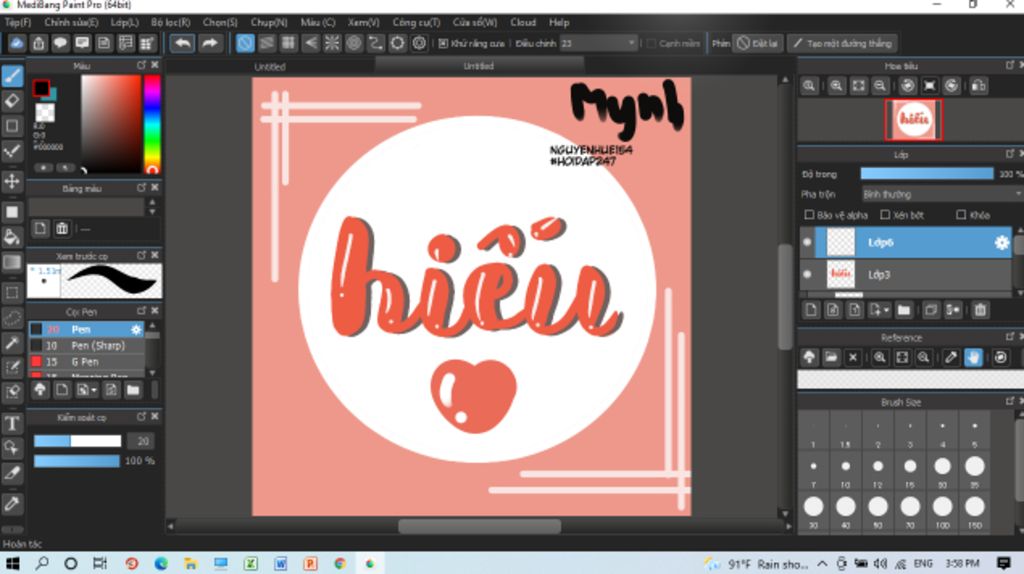This screenshot has height=574, width=1024.
Task: Enable the vanishing point snap
Action: click(310, 44)
